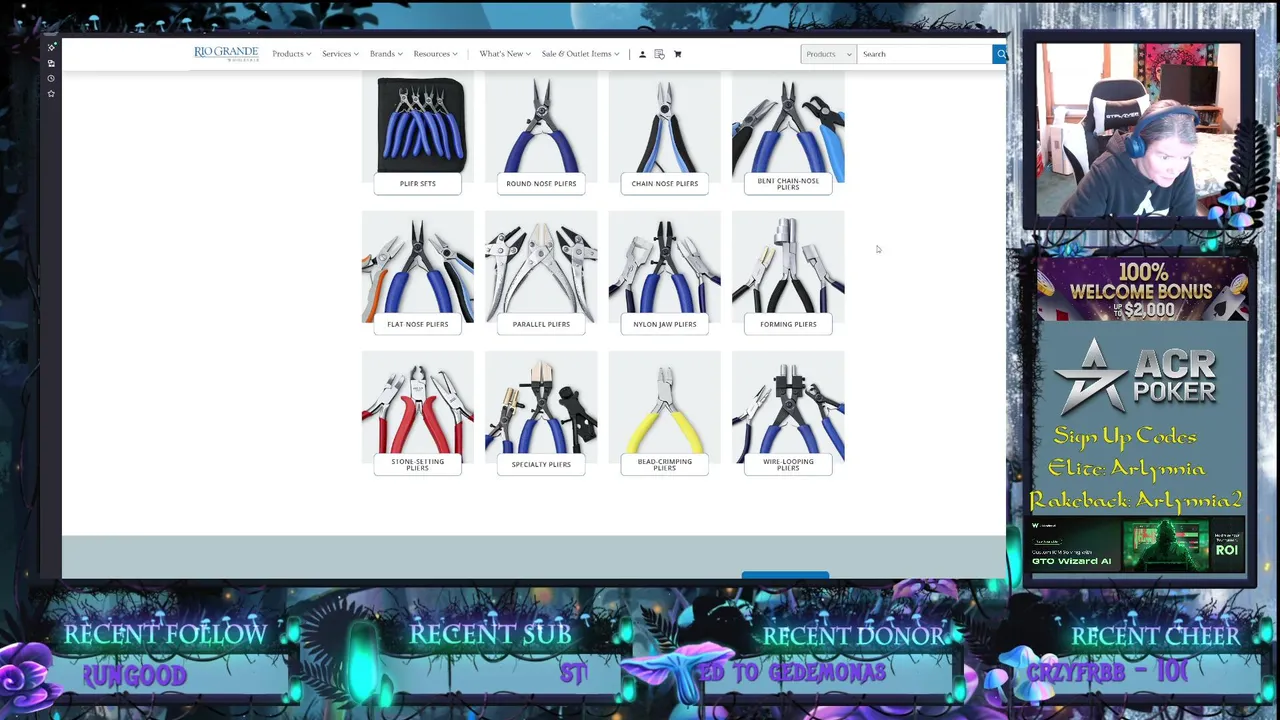1280x720 pixels.
Task: Expand the Sale & Outlet Items menu
Action: coord(580,54)
